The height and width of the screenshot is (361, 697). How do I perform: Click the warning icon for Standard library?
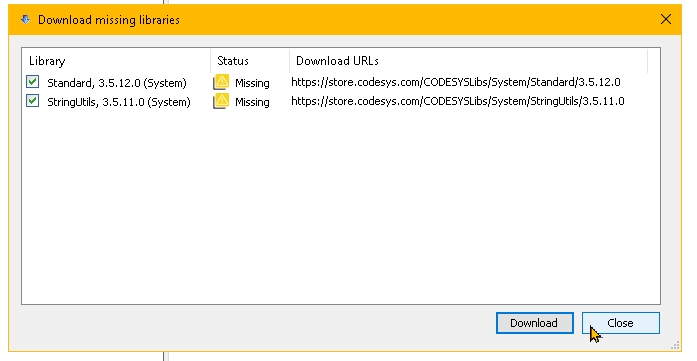pos(221,82)
